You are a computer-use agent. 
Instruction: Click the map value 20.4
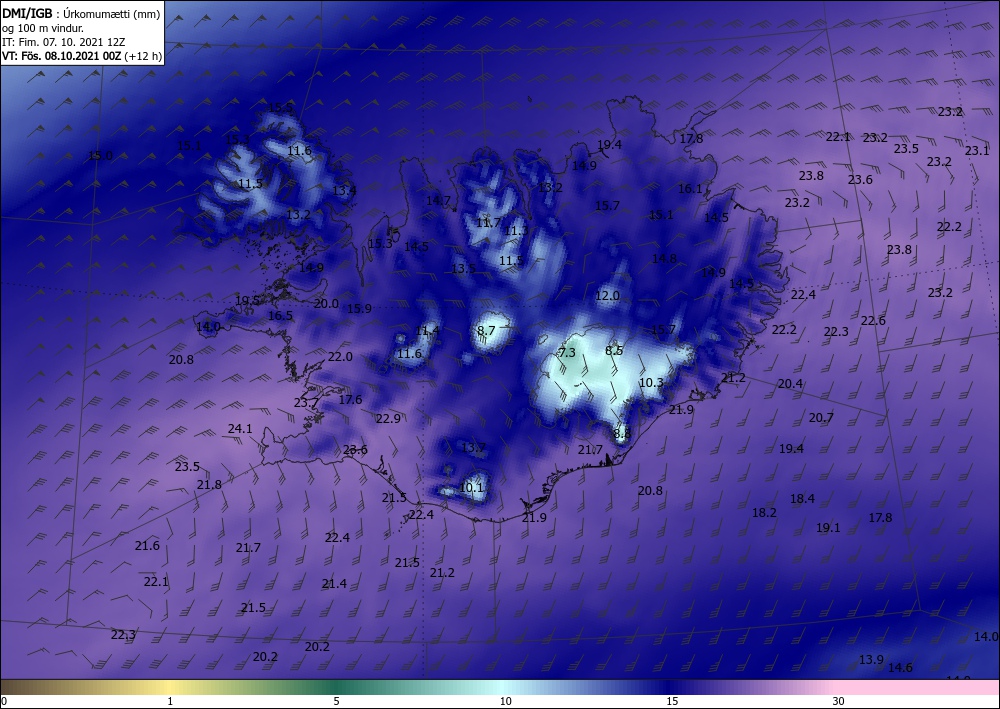click(x=790, y=384)
